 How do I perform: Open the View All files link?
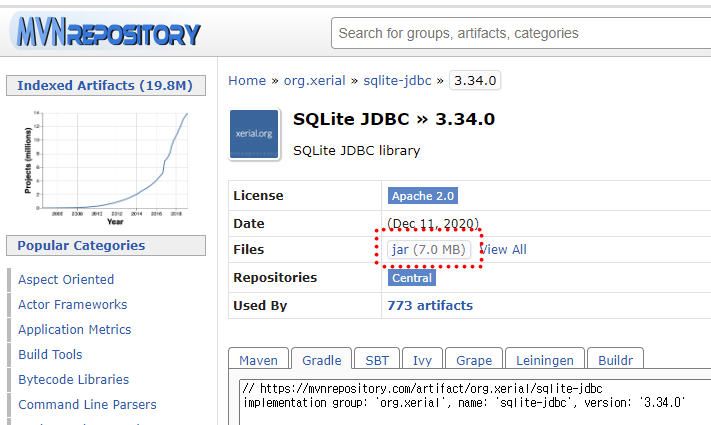click(503, 249)
